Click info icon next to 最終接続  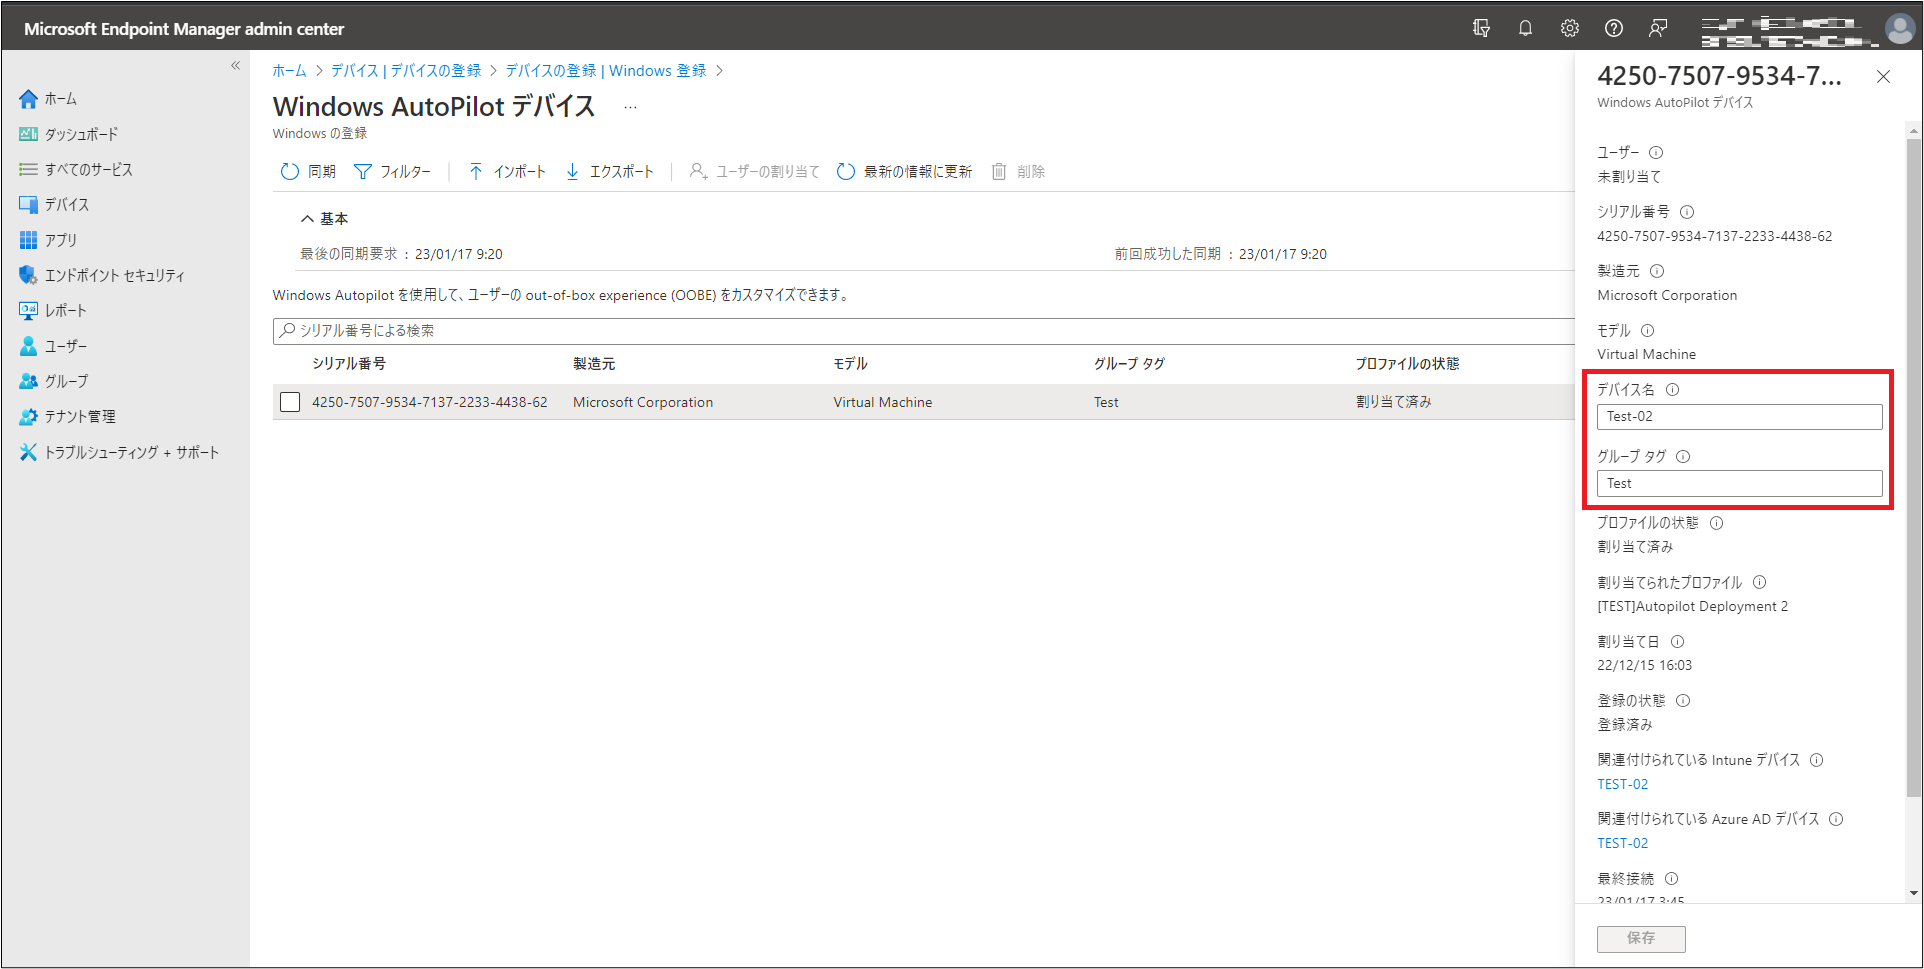pyautogui.click(x=1671, y=879)
